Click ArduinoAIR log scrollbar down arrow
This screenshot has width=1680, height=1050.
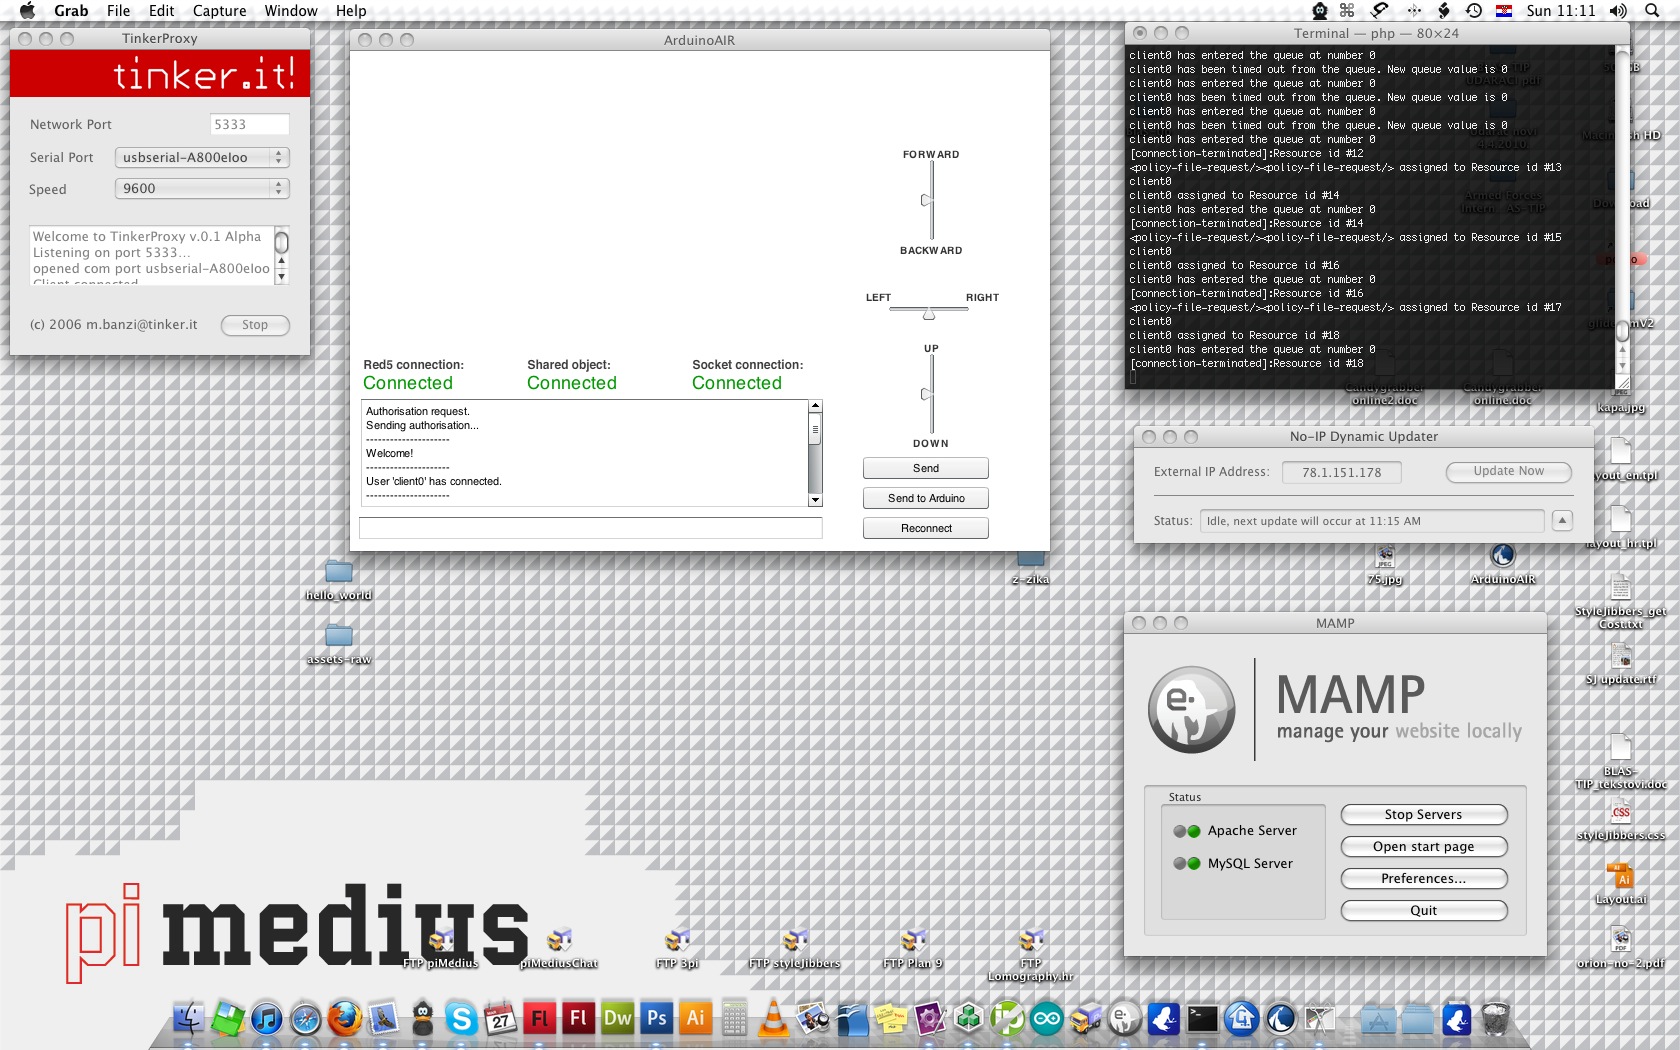[816, 500]
